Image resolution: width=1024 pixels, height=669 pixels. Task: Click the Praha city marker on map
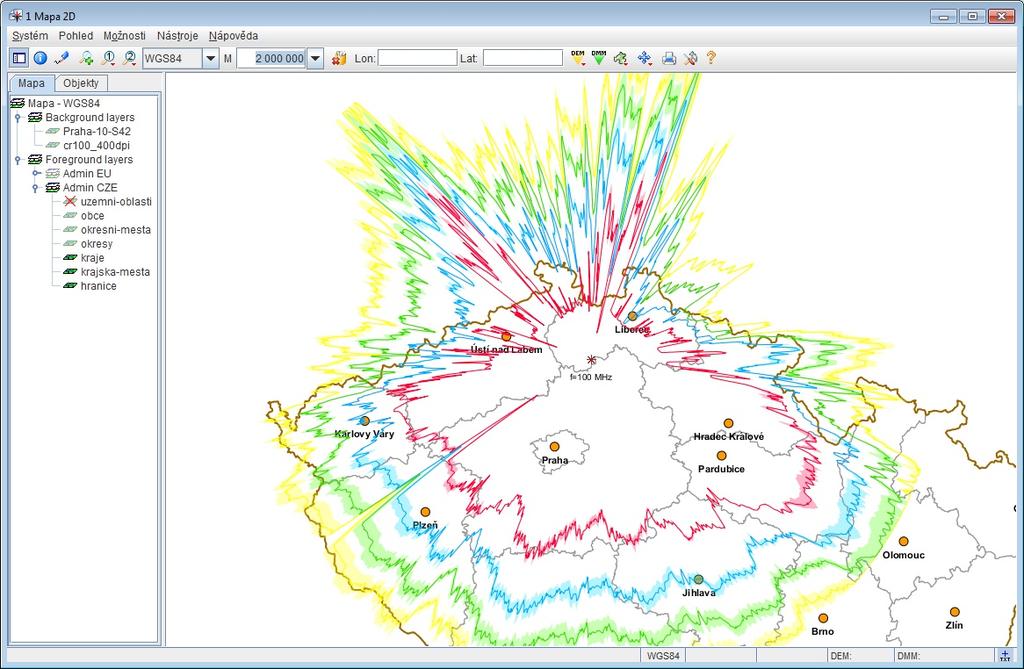click(554, 447)
